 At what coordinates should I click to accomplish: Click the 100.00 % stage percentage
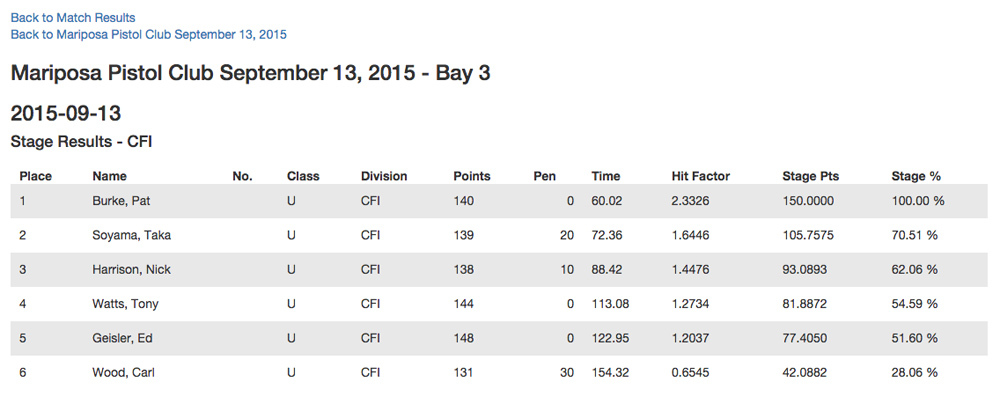click(x=918, y=201)
